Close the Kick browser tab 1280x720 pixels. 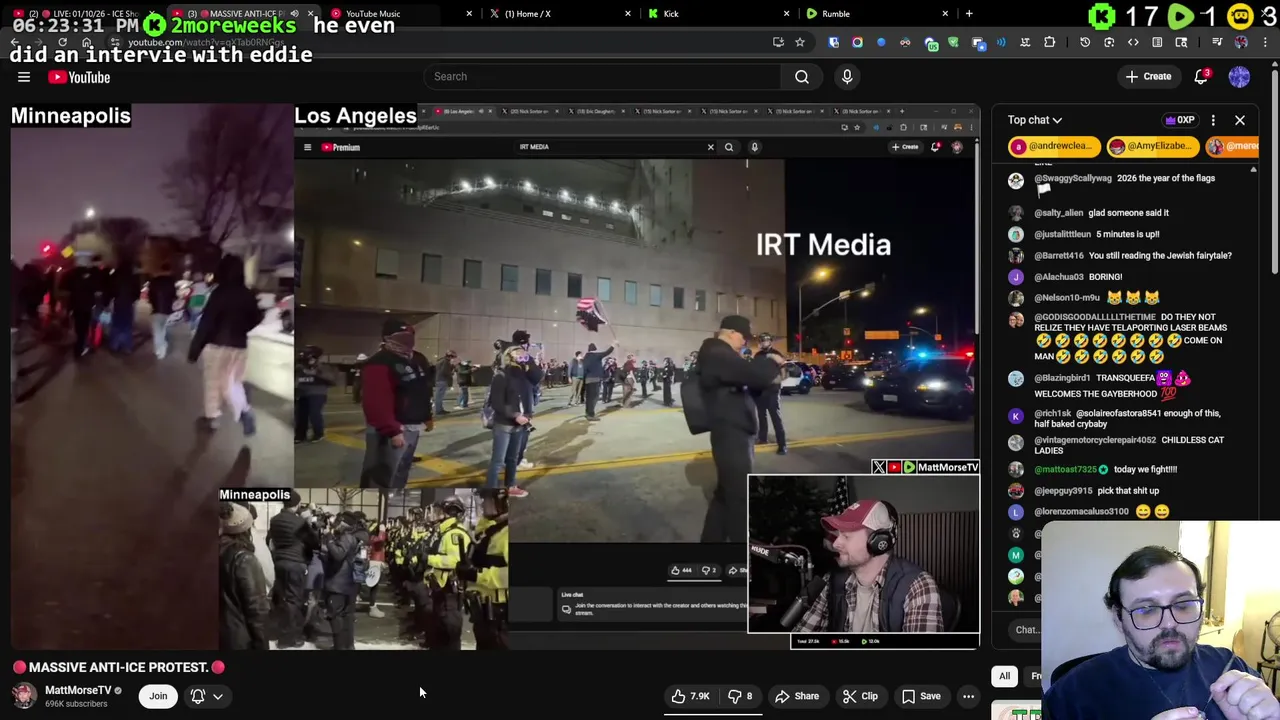(786, 14)
